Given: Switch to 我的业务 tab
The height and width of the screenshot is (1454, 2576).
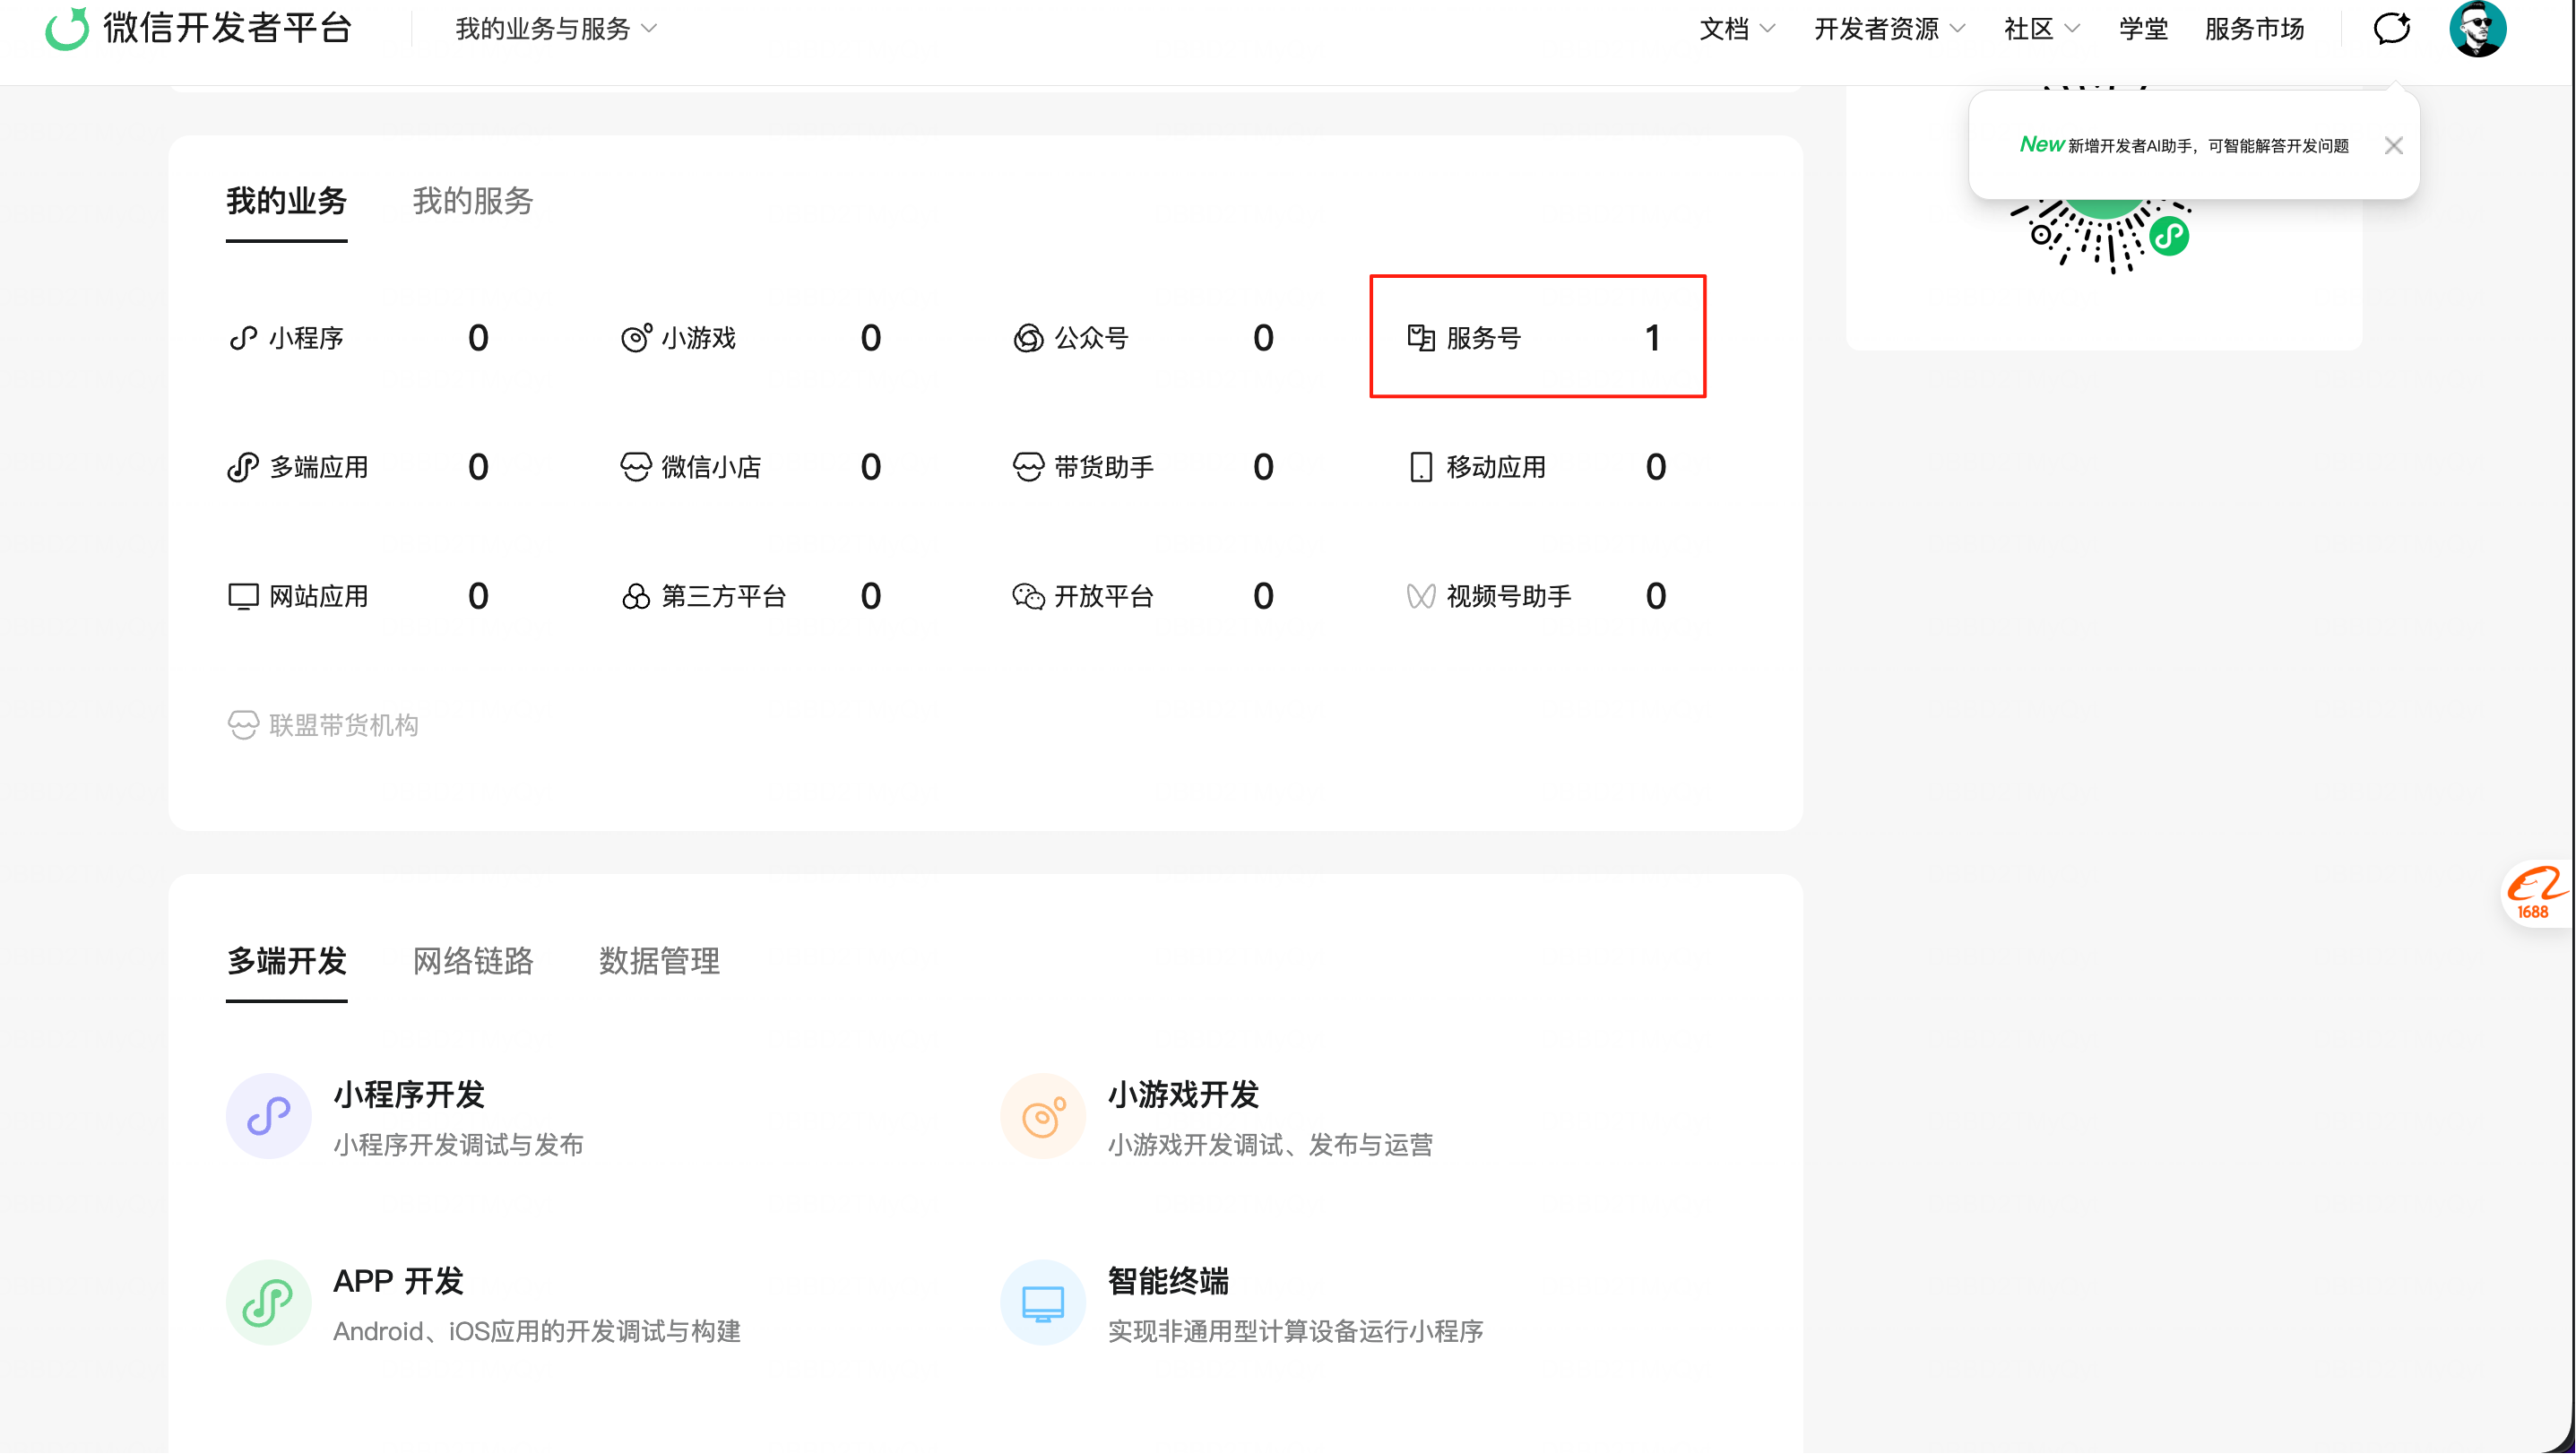Looking at the screenshot, I should [286, 201].
